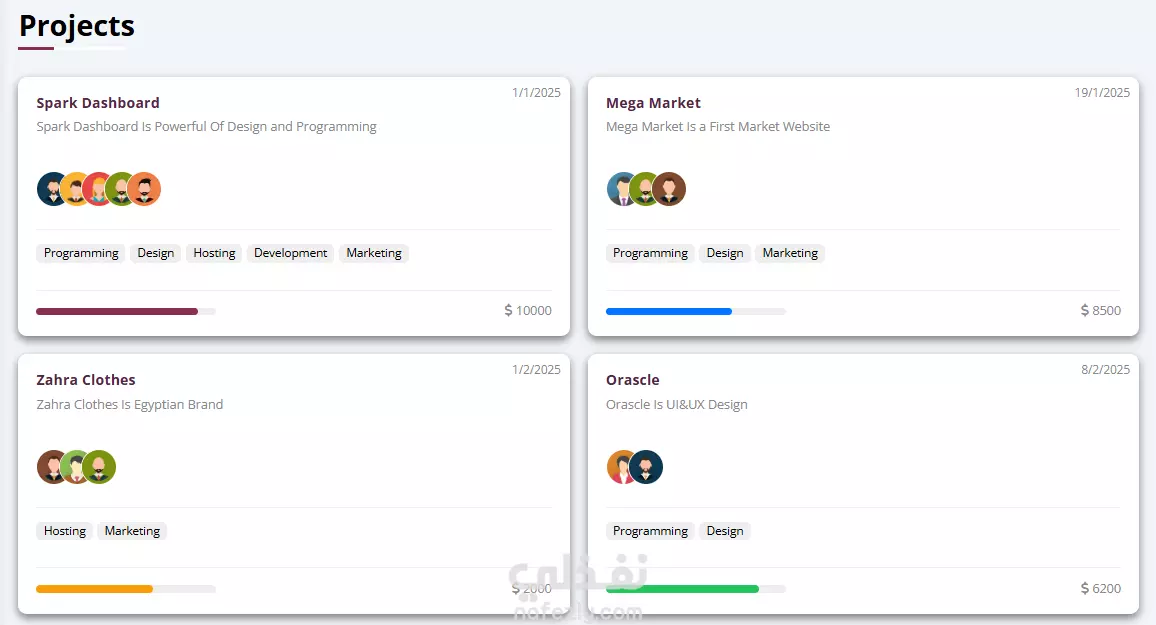Click the brown avatar in Mega Market card

[669, 189]
